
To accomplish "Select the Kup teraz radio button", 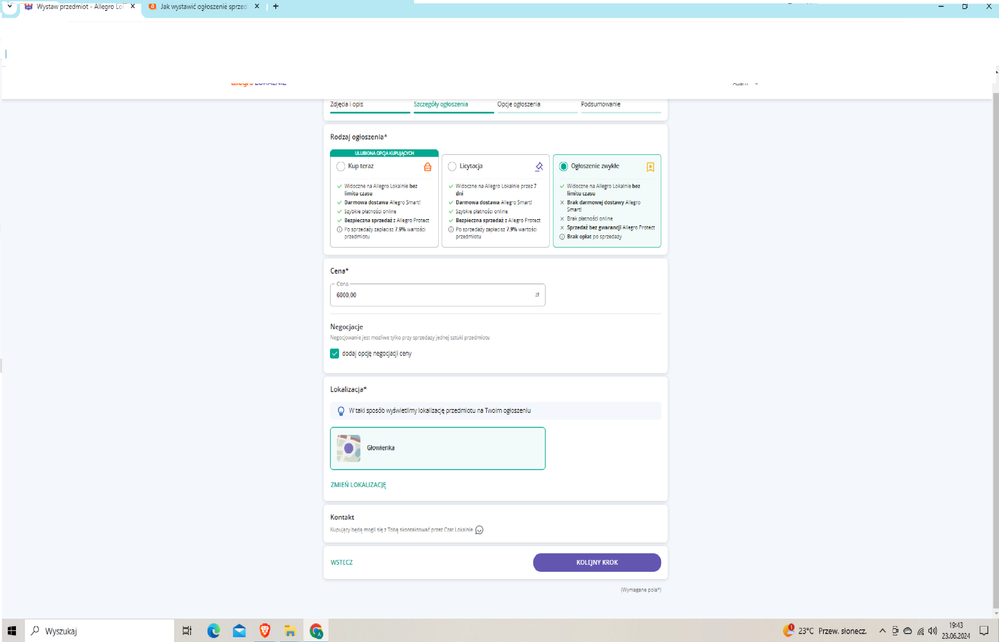I will click(341, 167).
